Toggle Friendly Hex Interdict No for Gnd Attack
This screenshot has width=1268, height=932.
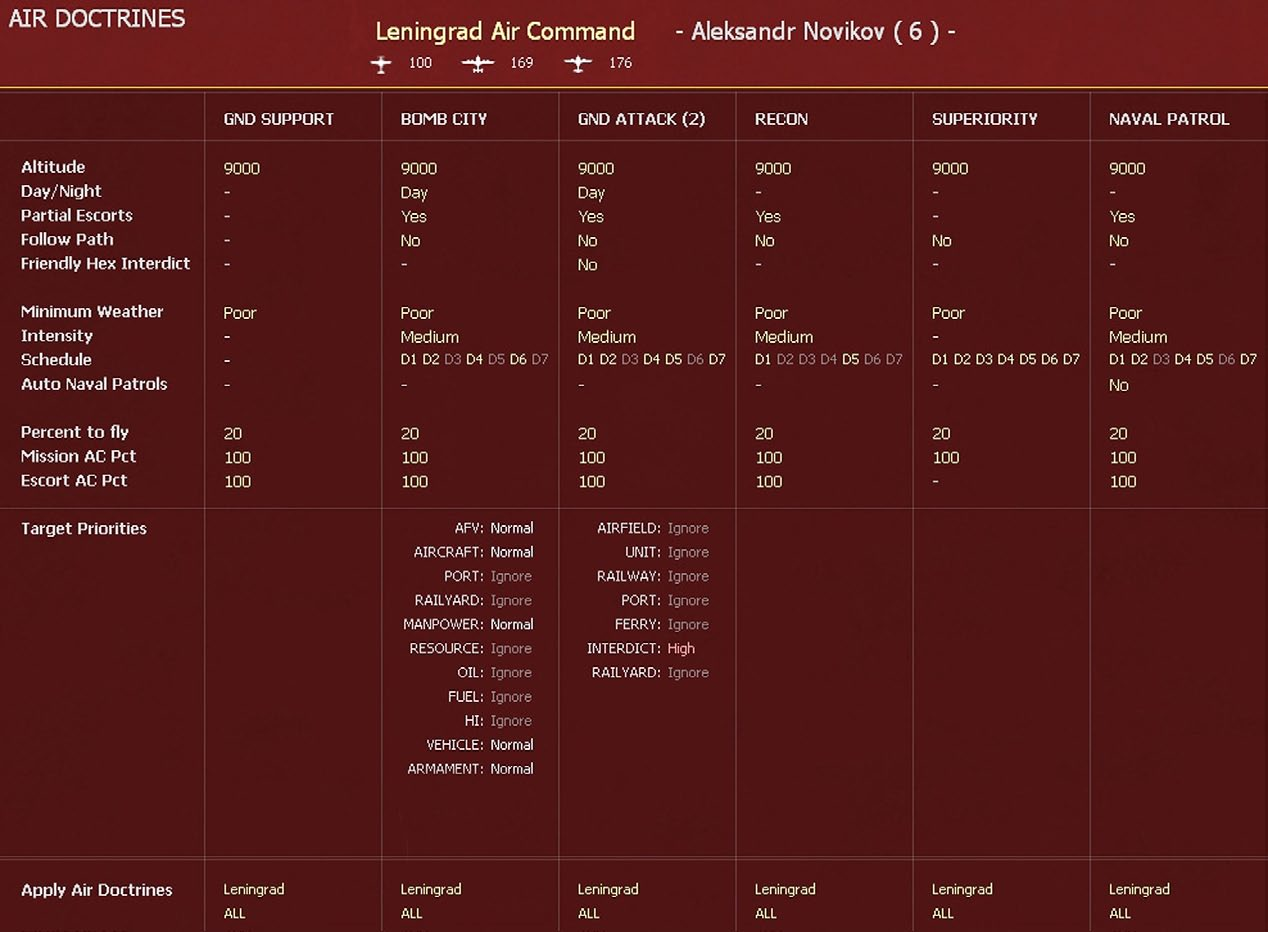click(587, 265)
